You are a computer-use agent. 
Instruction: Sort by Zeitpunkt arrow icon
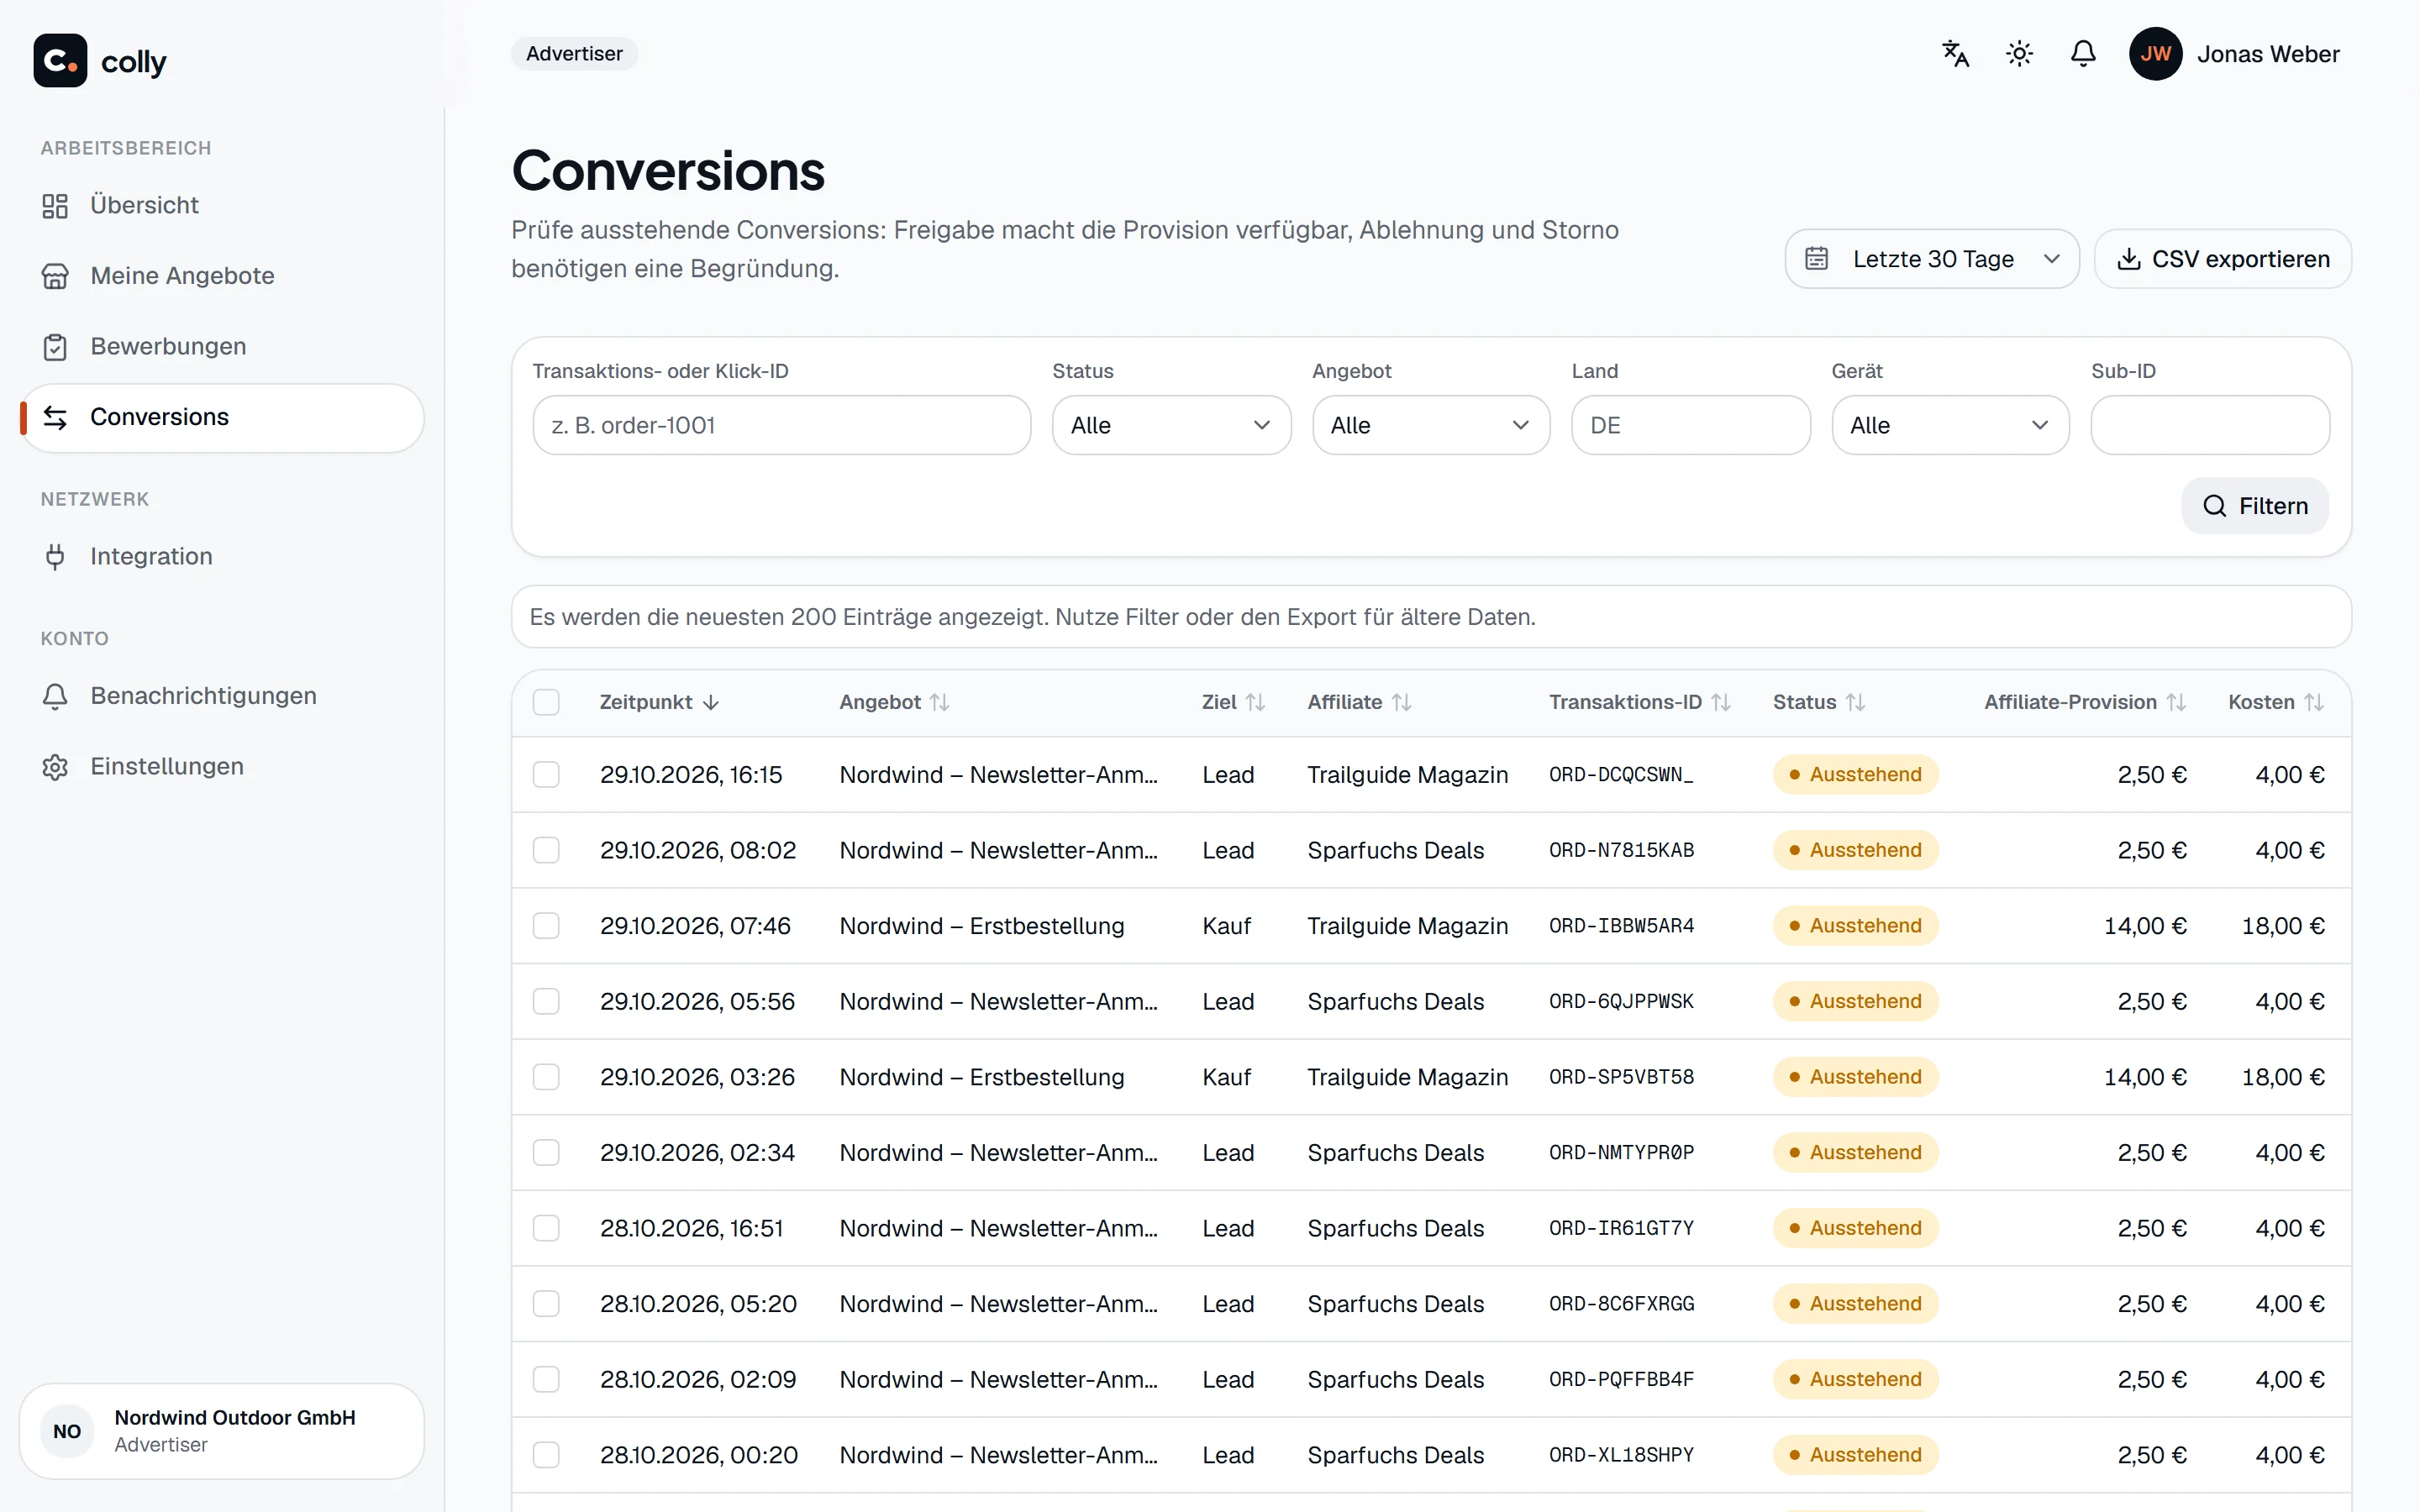711,703
